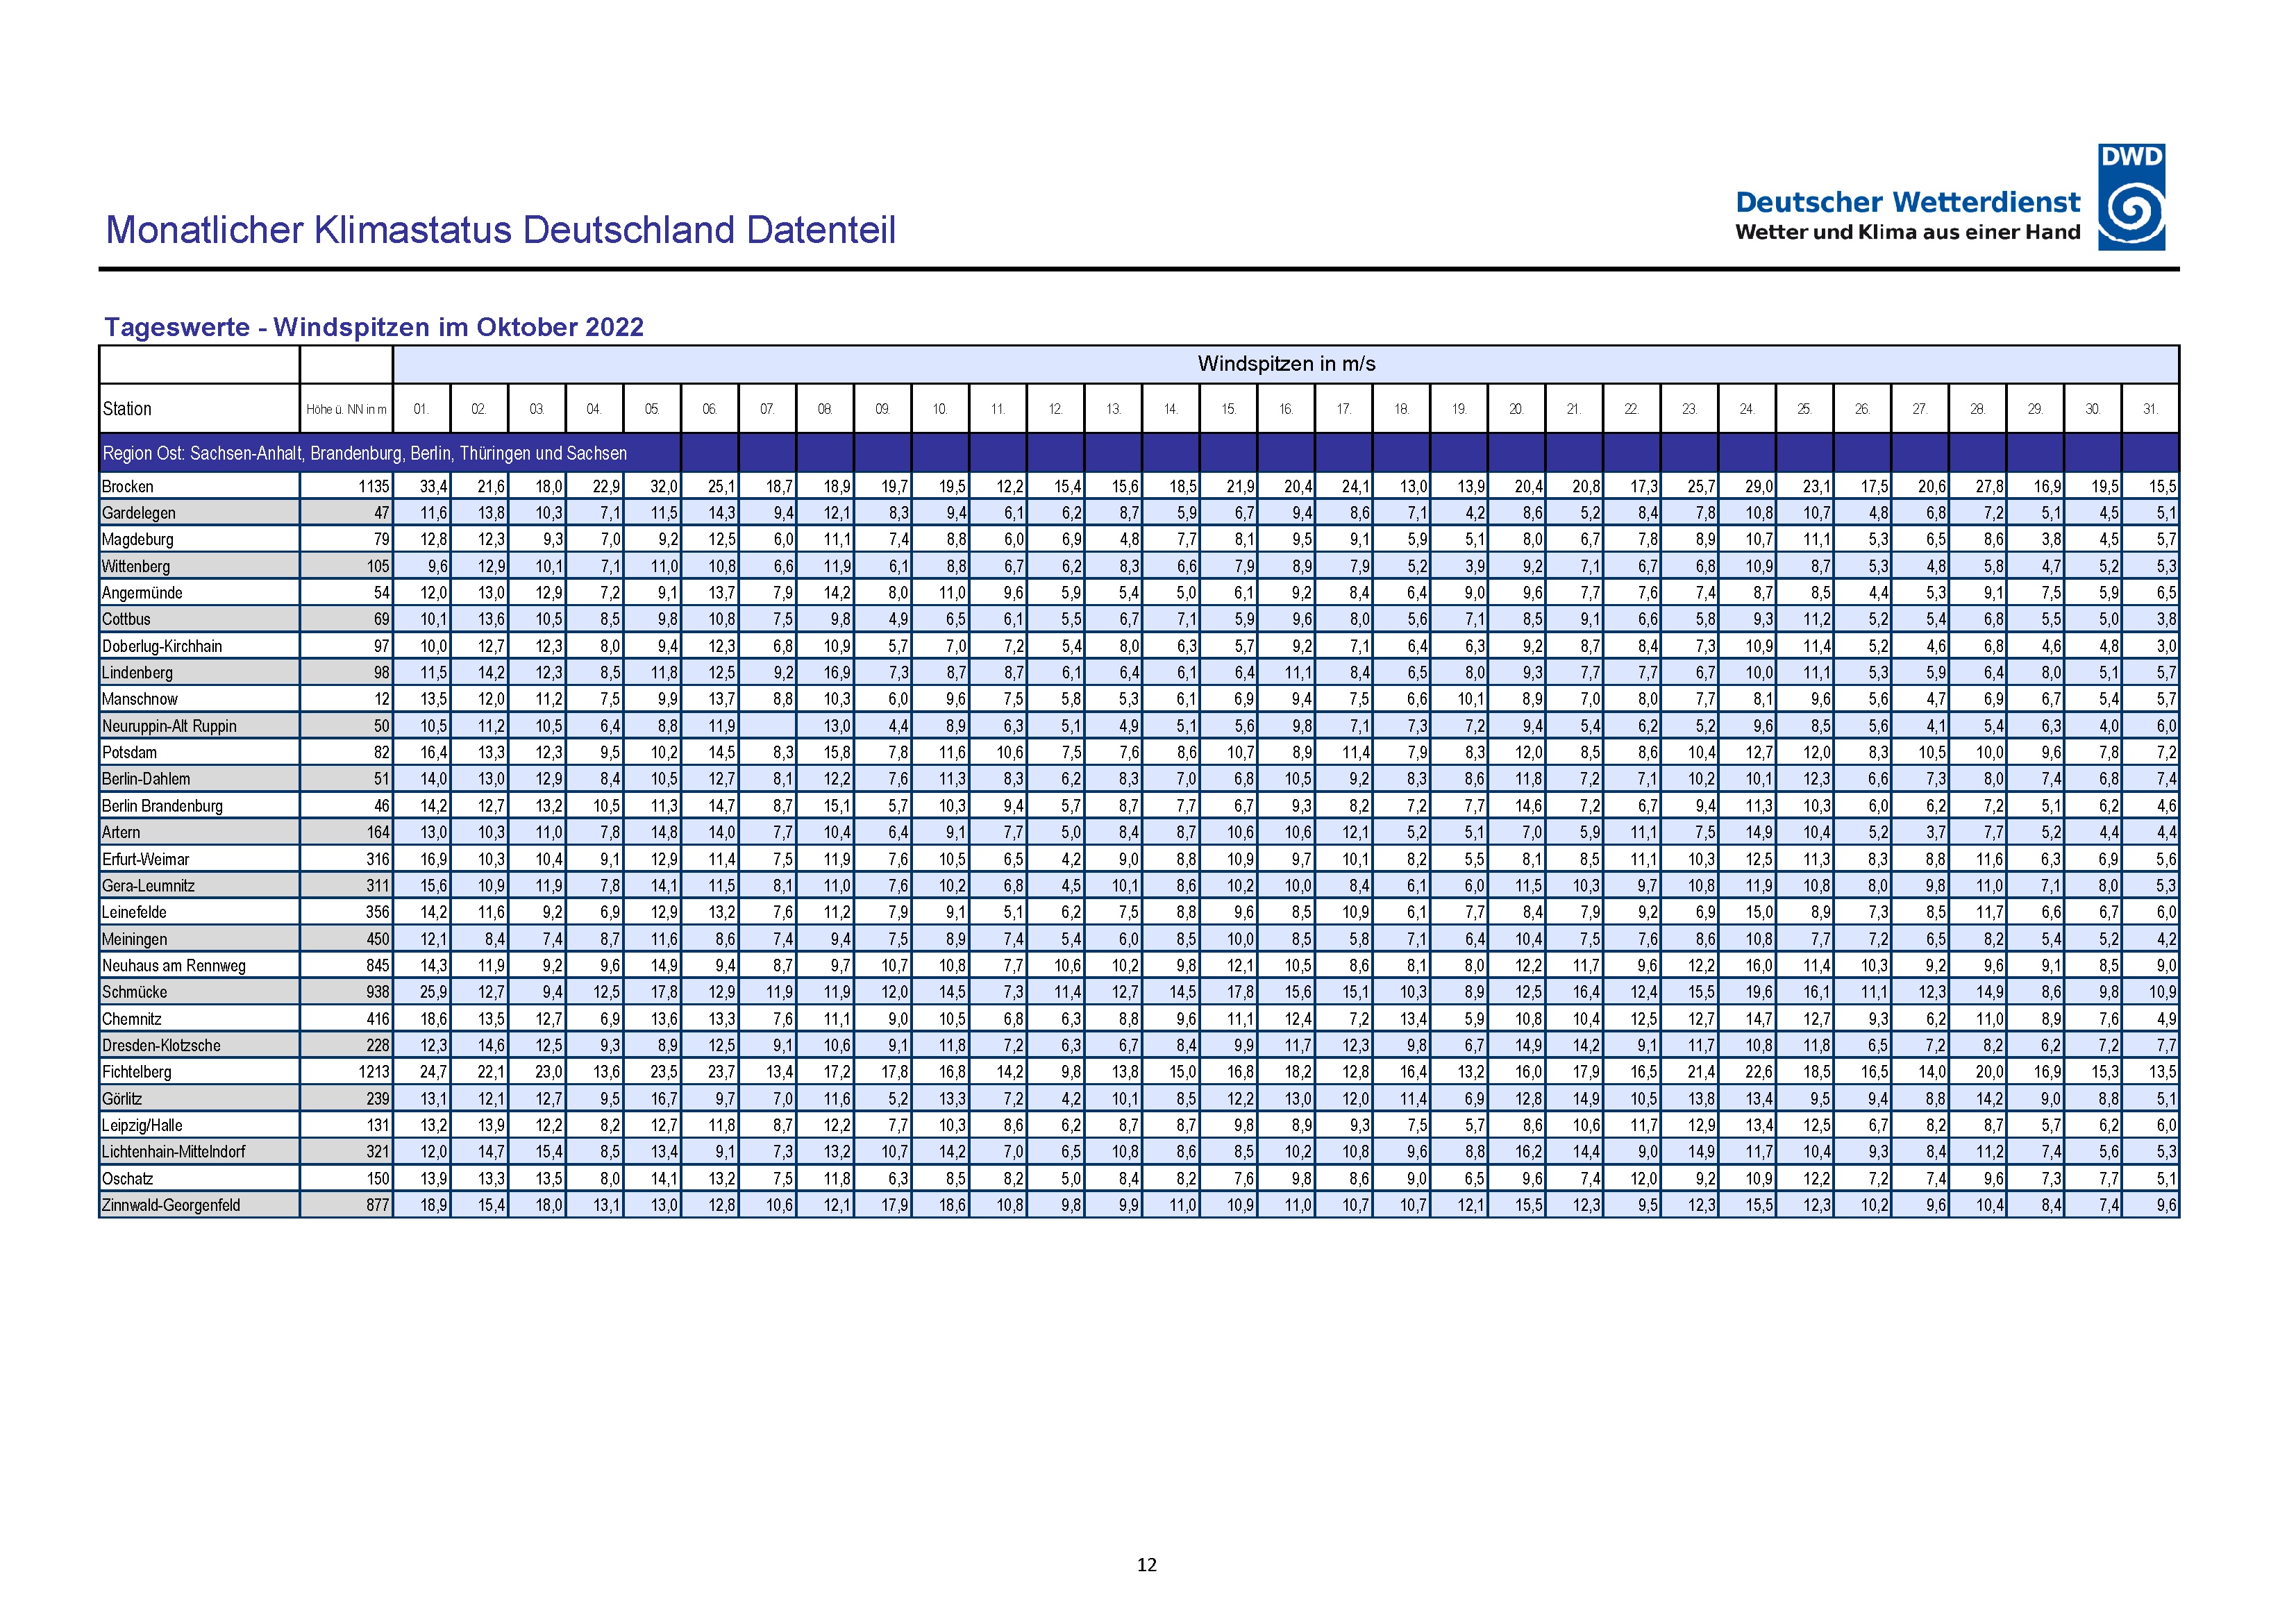Click the 'Berlin Brandenburg' station name

(x=162, y=806)
